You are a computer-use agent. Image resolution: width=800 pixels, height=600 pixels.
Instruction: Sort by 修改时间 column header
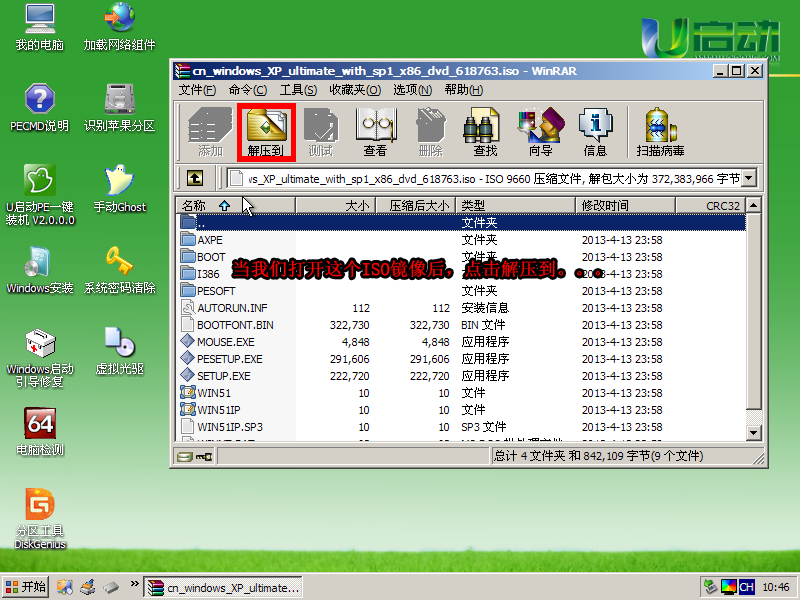click(625, 206)
